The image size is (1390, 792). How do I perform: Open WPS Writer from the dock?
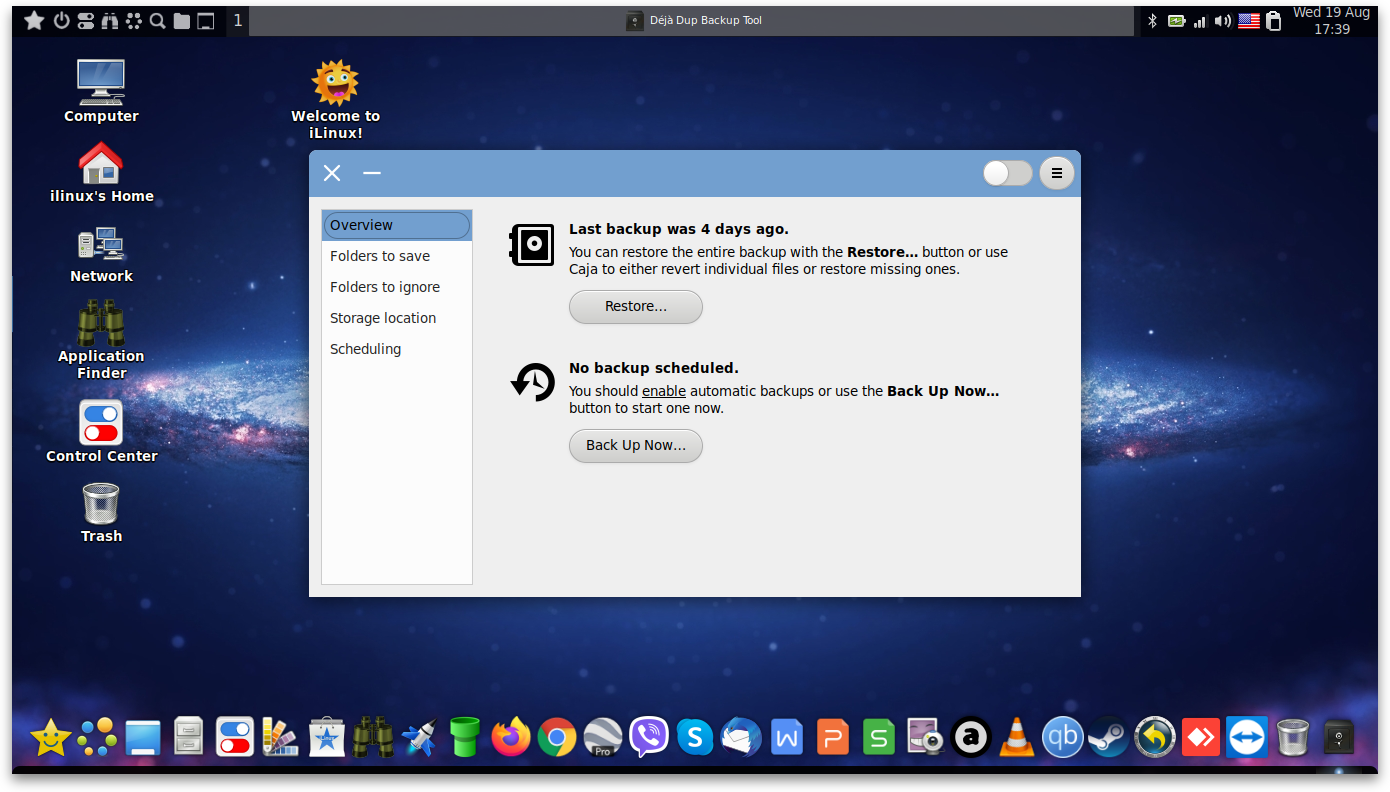click(787, 738)
